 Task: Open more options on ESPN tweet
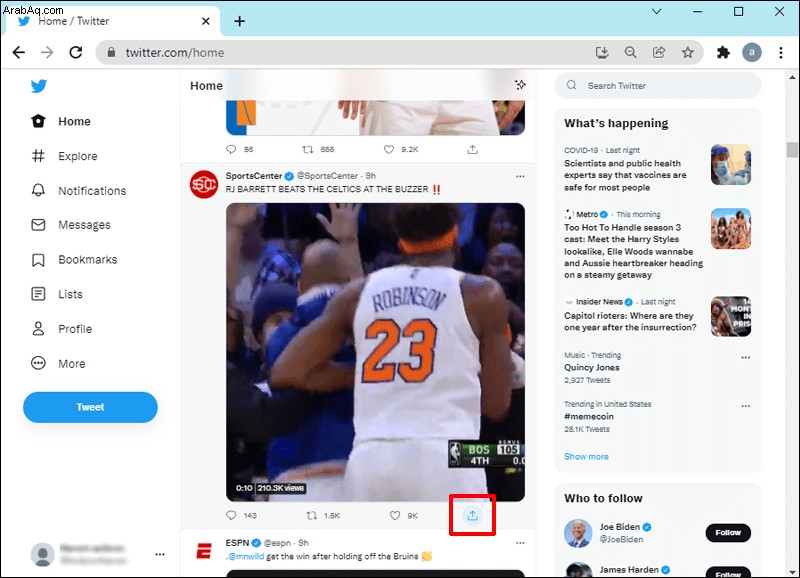click(520, 543)
